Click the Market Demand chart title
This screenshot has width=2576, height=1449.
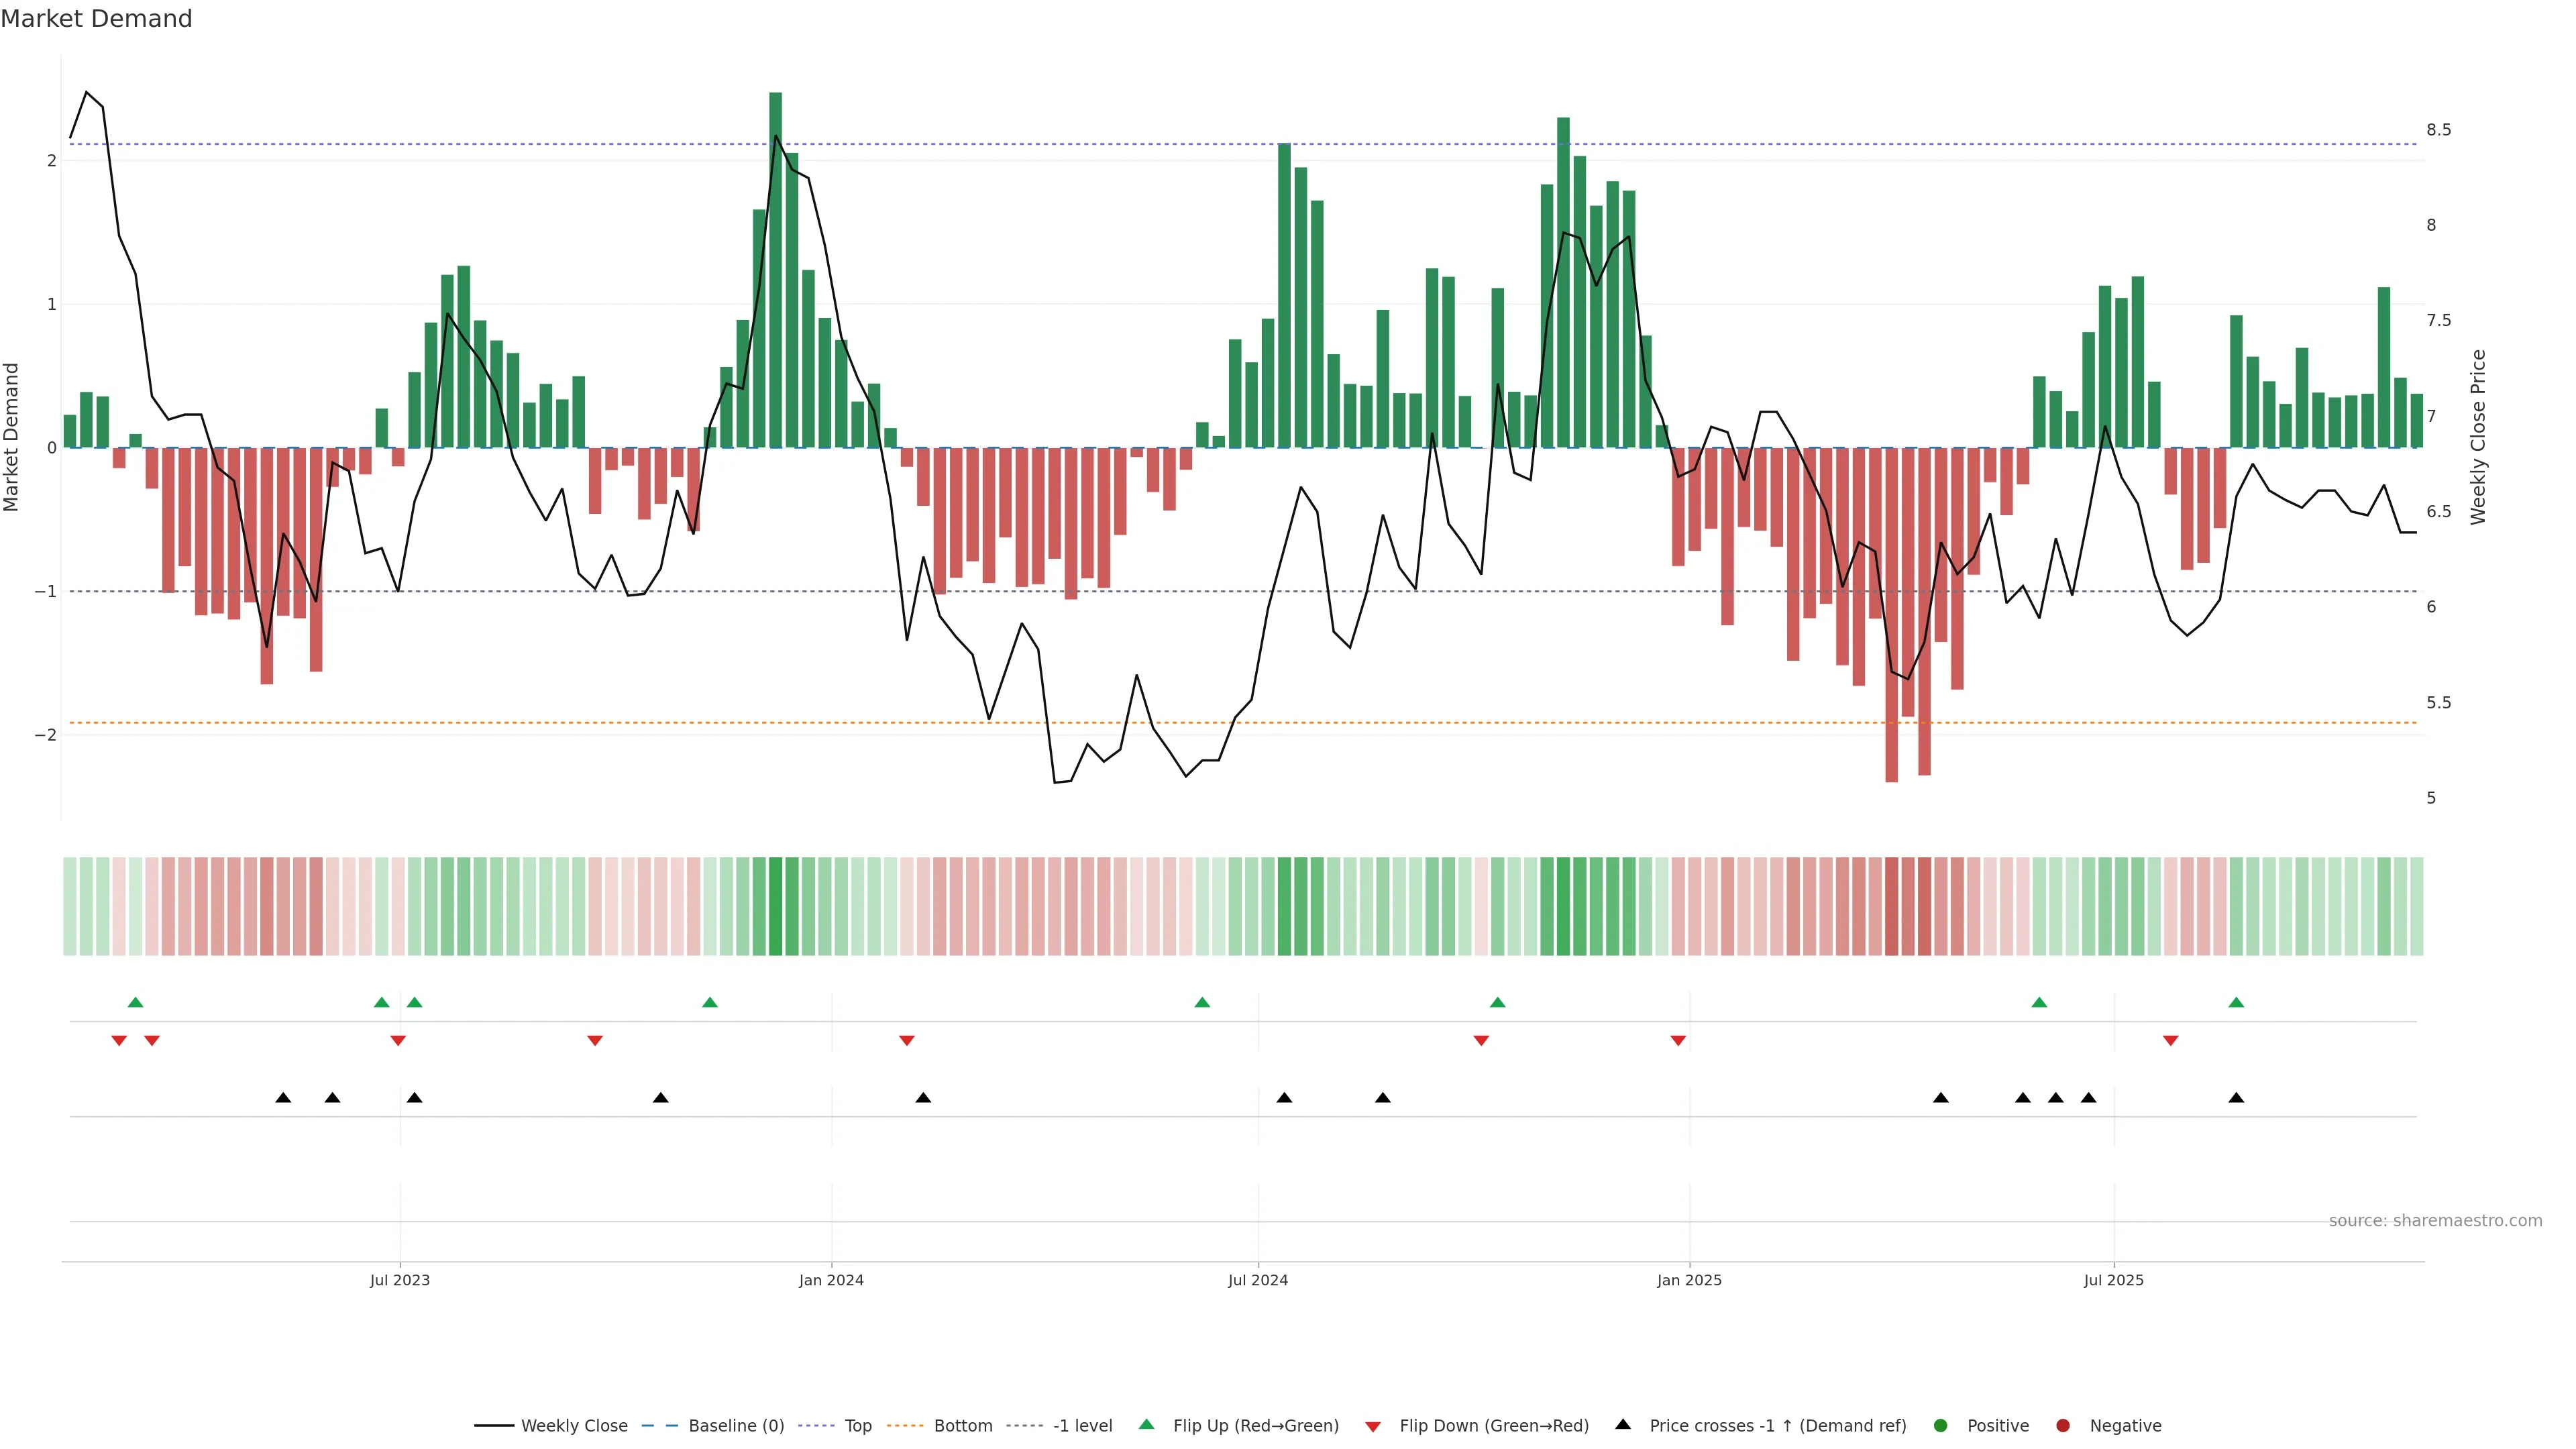[x=96, y=19]
